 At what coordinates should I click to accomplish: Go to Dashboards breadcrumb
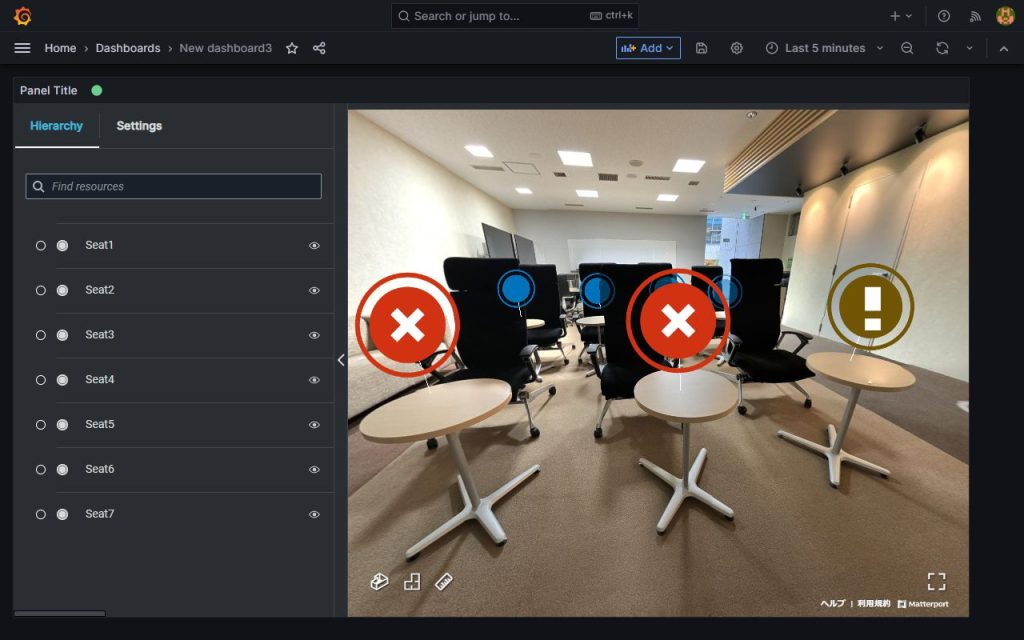point(128,48)
